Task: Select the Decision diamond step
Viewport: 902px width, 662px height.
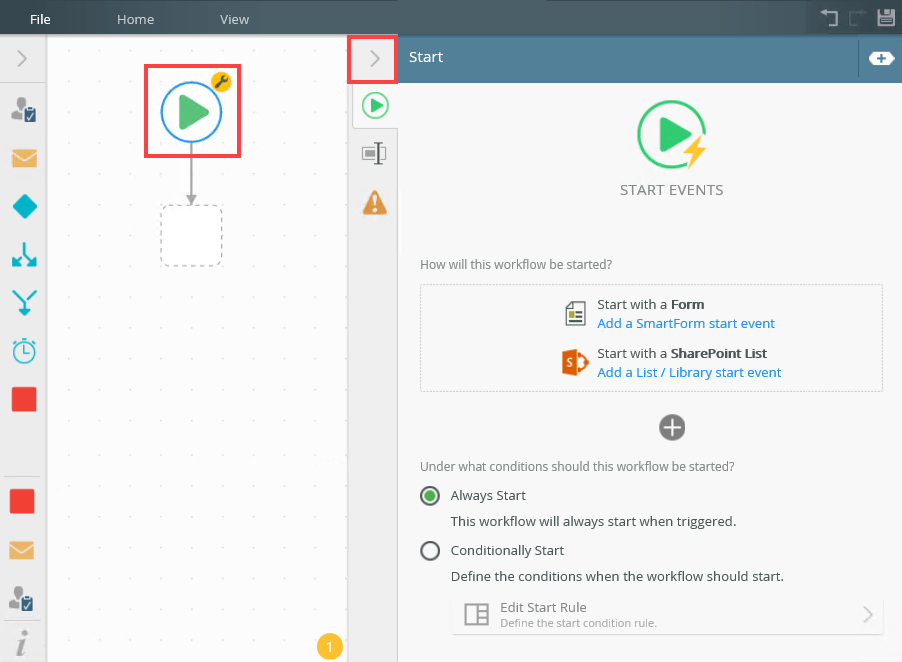Action: [24, 206]
